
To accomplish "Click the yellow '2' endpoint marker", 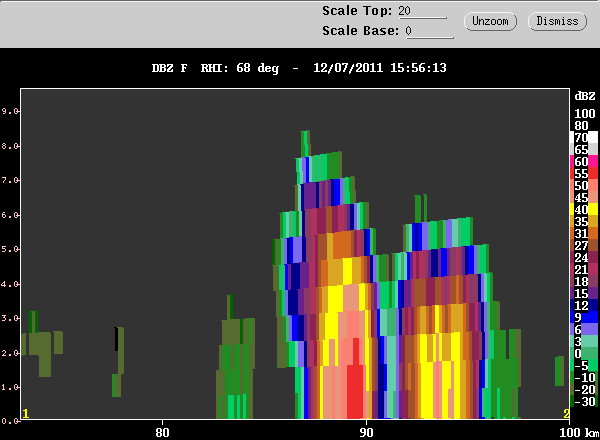I will [x=566, y=414].
